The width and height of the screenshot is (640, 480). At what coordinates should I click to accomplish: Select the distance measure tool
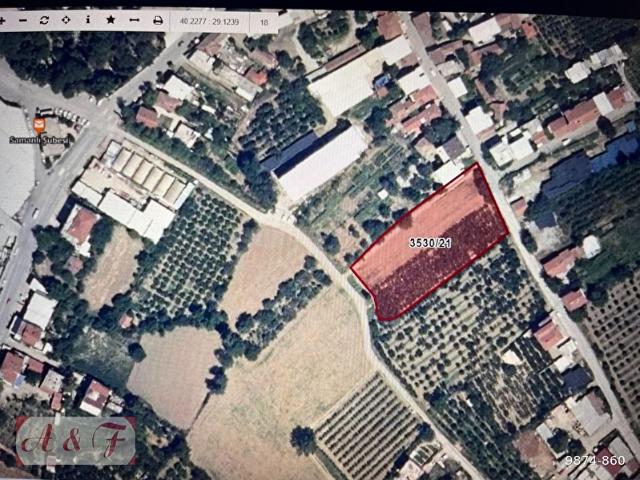(x=134, y=20)
